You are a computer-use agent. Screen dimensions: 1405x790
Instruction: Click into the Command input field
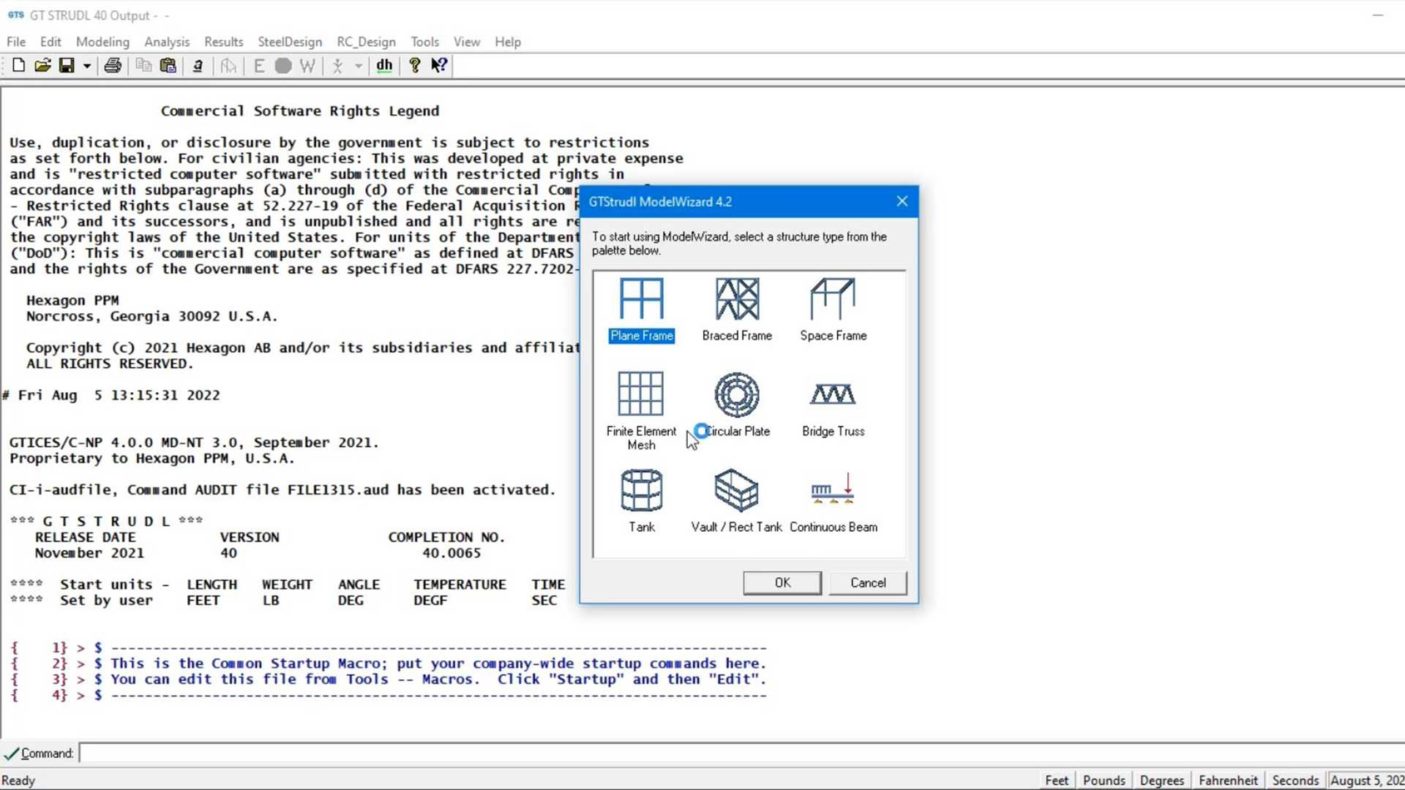(700, 753)
